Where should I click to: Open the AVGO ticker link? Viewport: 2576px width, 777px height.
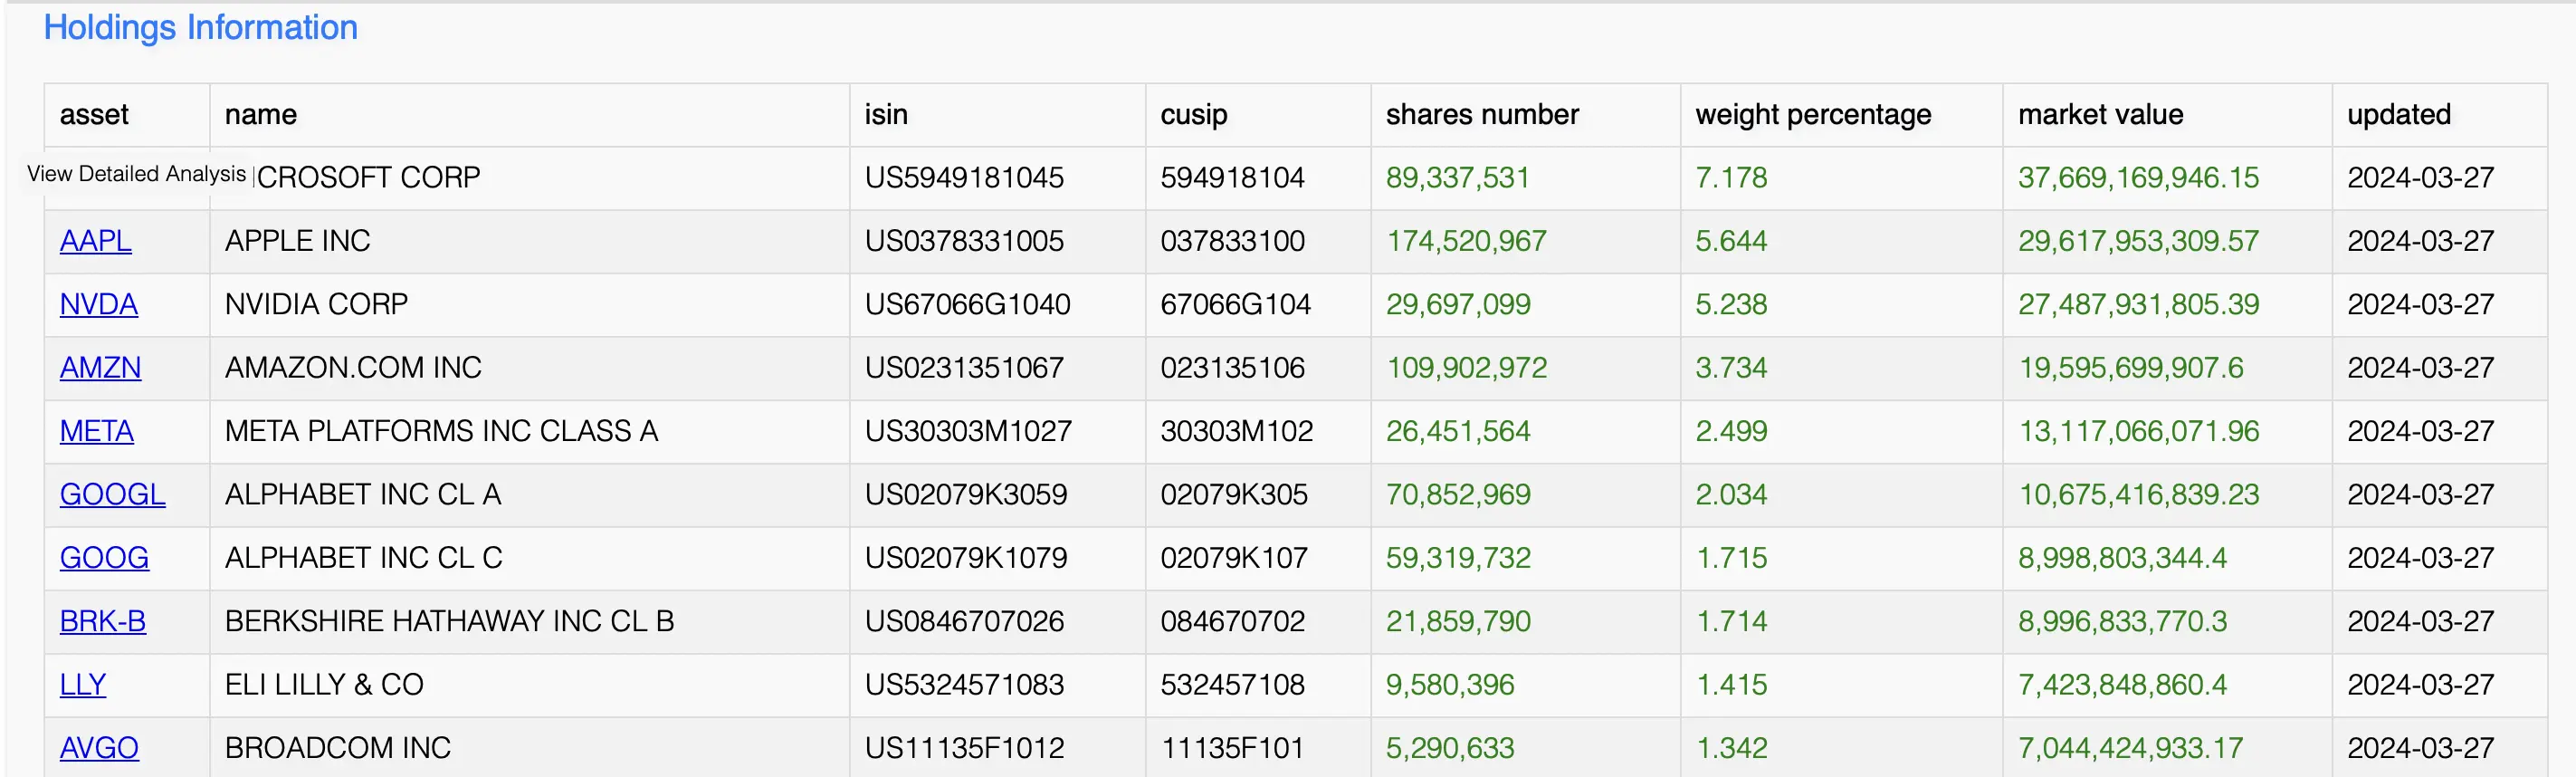[x=99, y=748]
